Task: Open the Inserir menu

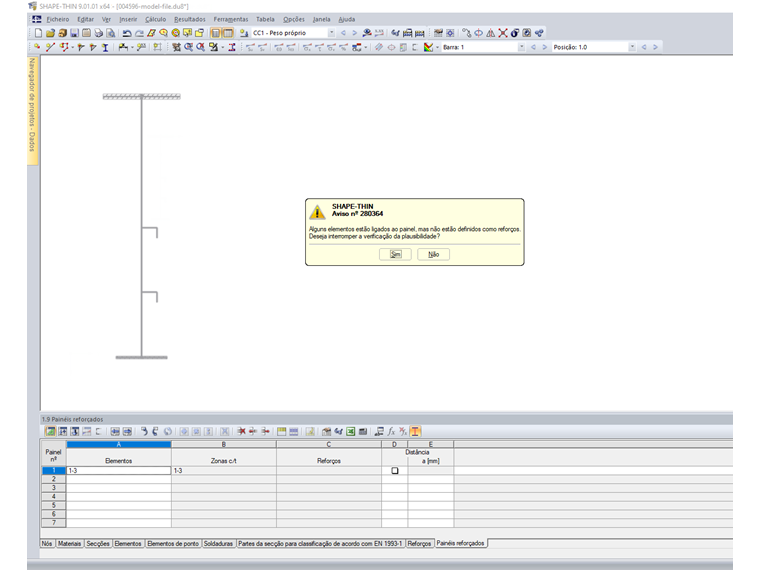Action: coord(128,19)
